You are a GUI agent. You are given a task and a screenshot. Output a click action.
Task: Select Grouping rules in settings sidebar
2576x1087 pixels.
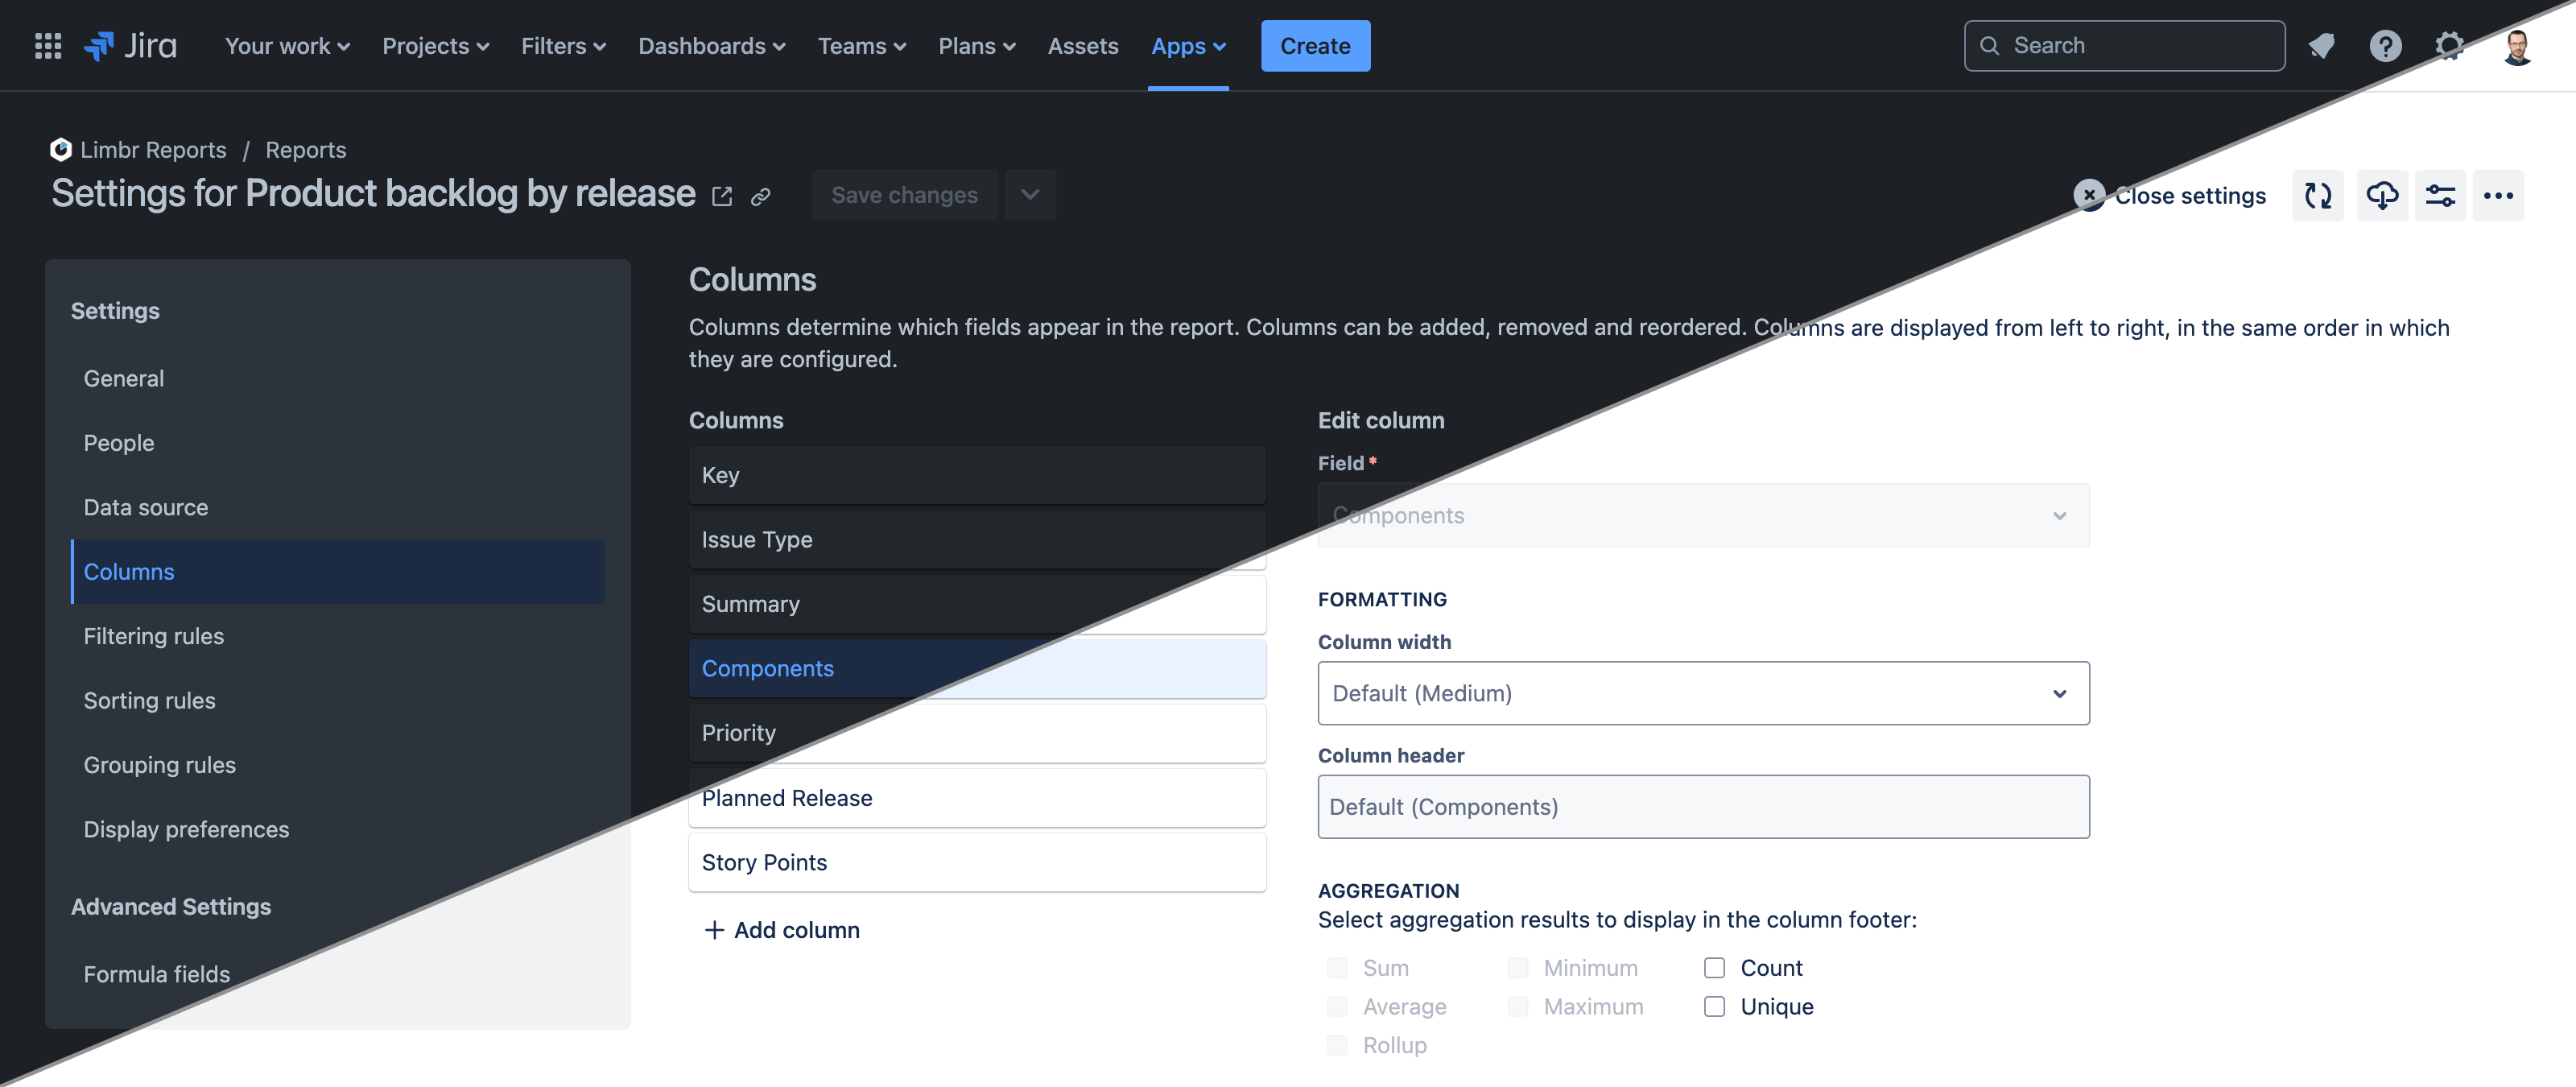(x=338, y=765)
